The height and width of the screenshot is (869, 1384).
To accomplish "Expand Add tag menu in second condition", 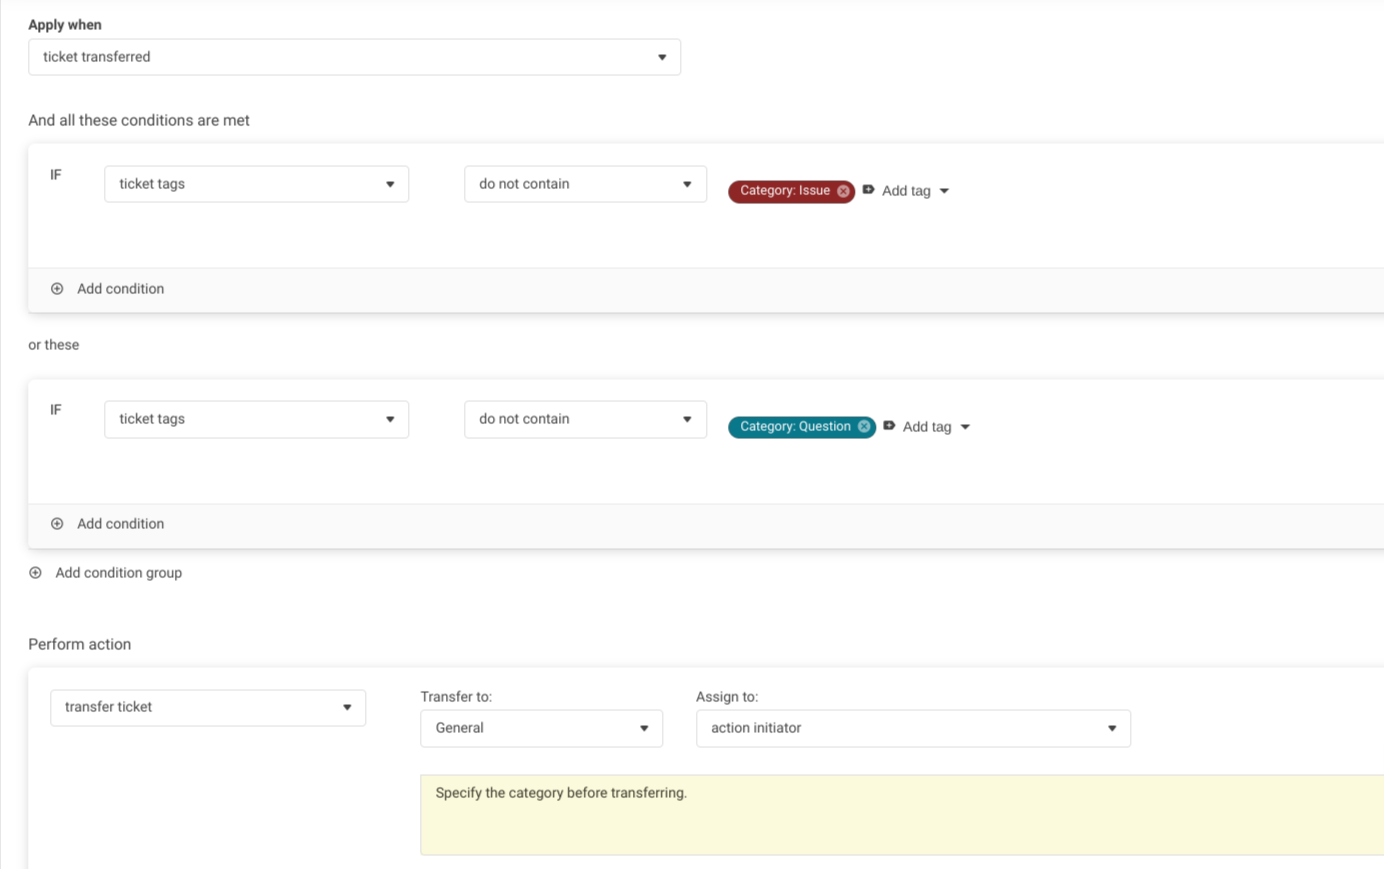I will tap(936, 427).
